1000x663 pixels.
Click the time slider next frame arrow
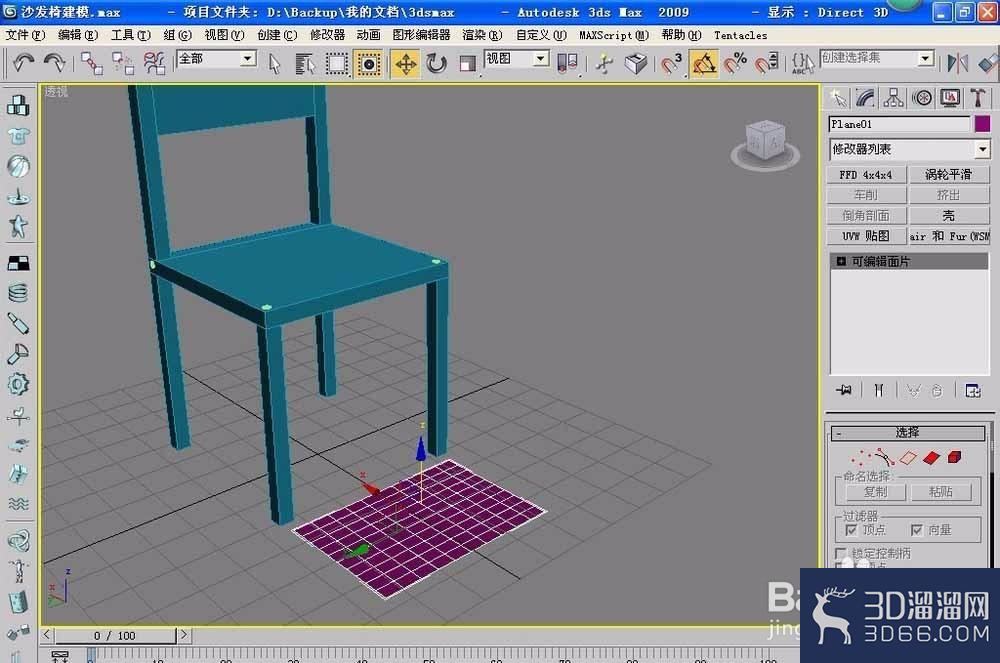pos(184,635)
